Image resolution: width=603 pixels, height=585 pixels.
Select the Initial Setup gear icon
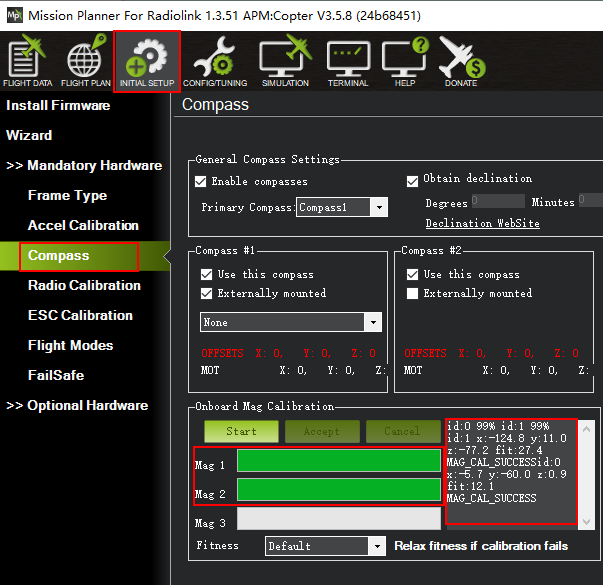pos(147,62)
